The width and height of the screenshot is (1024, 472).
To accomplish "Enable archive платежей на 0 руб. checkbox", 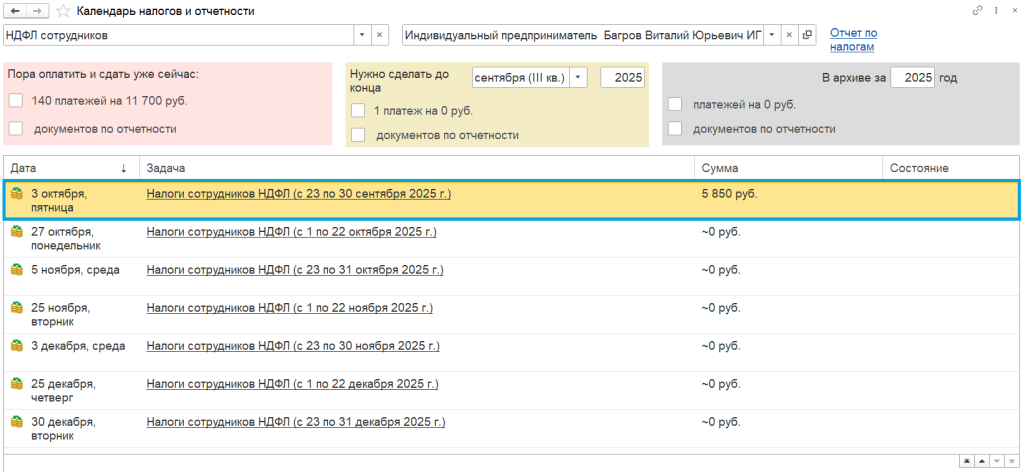I will pyautogui.click(x=675, y=104).
